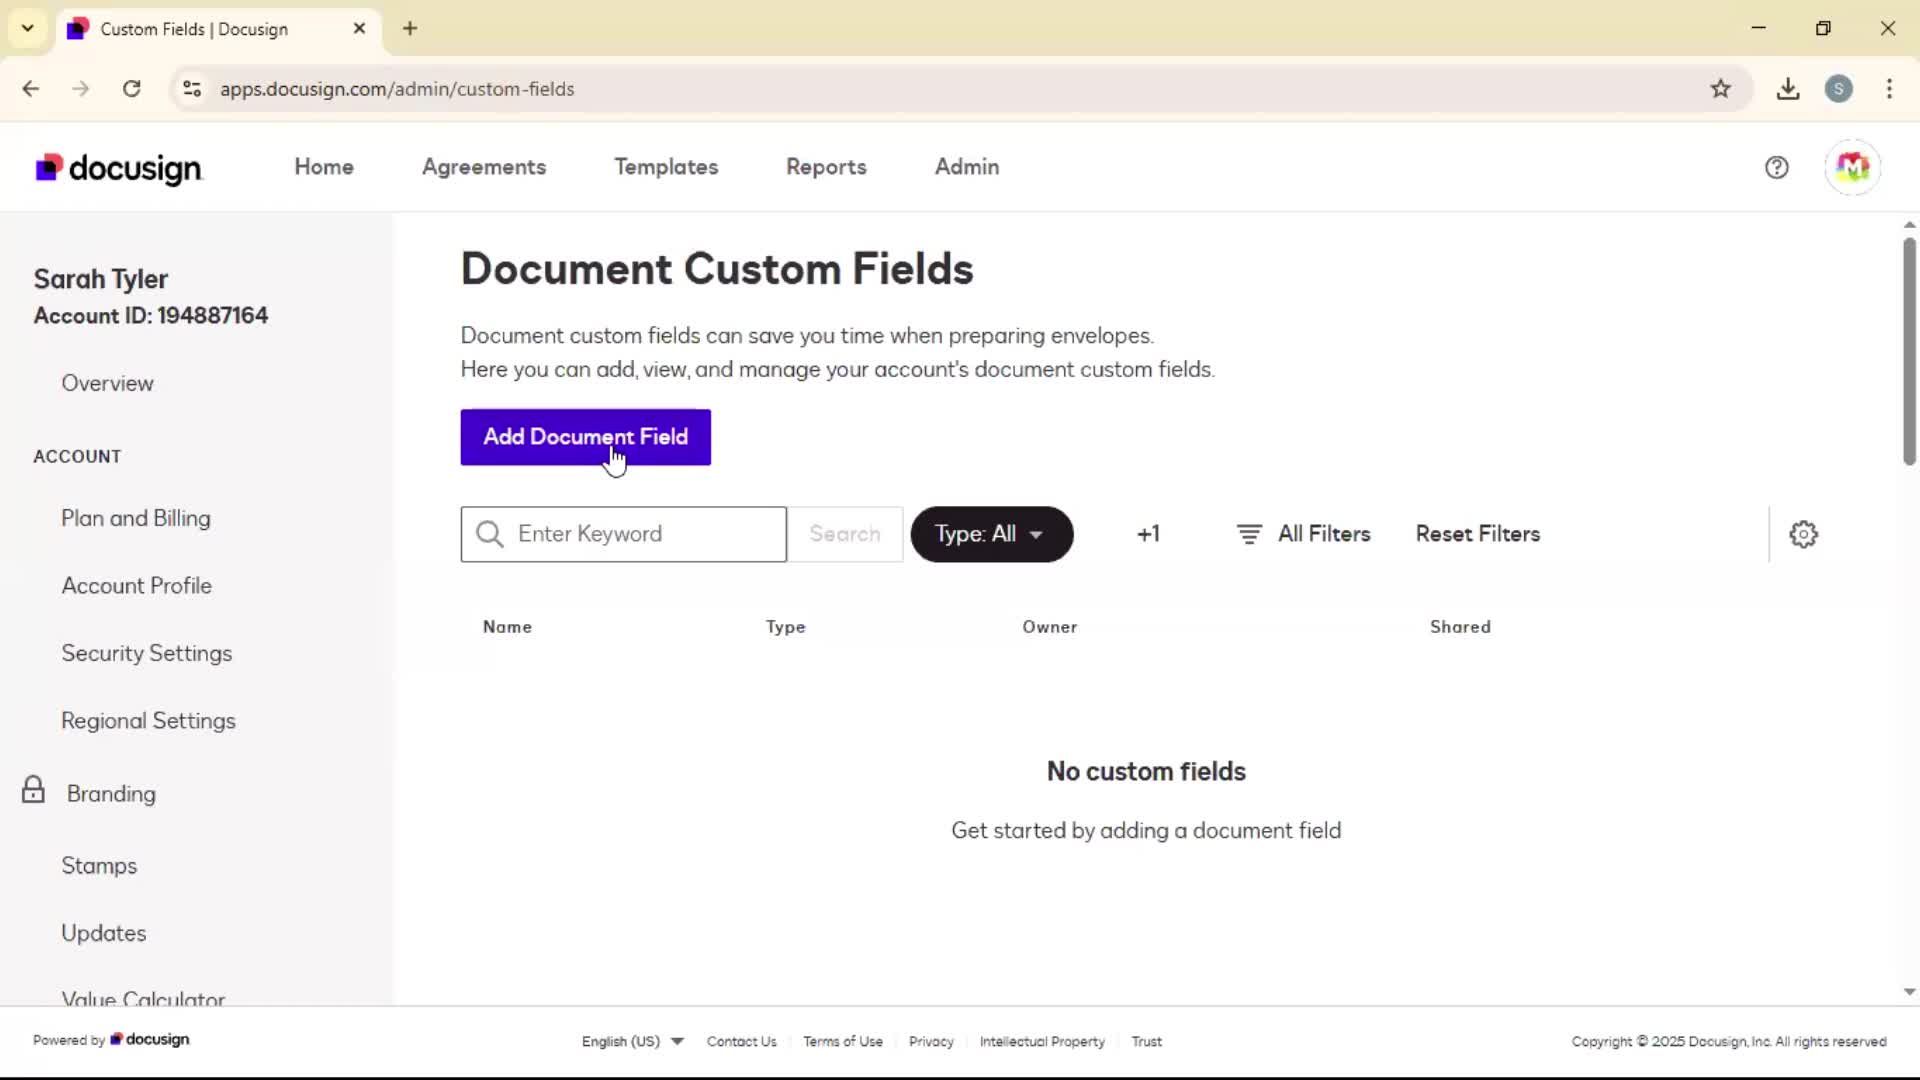Sort by Owner column header
The width and height of the screenshot is (1920, 1080).
pyautogui.click(x=1049, y=627)
